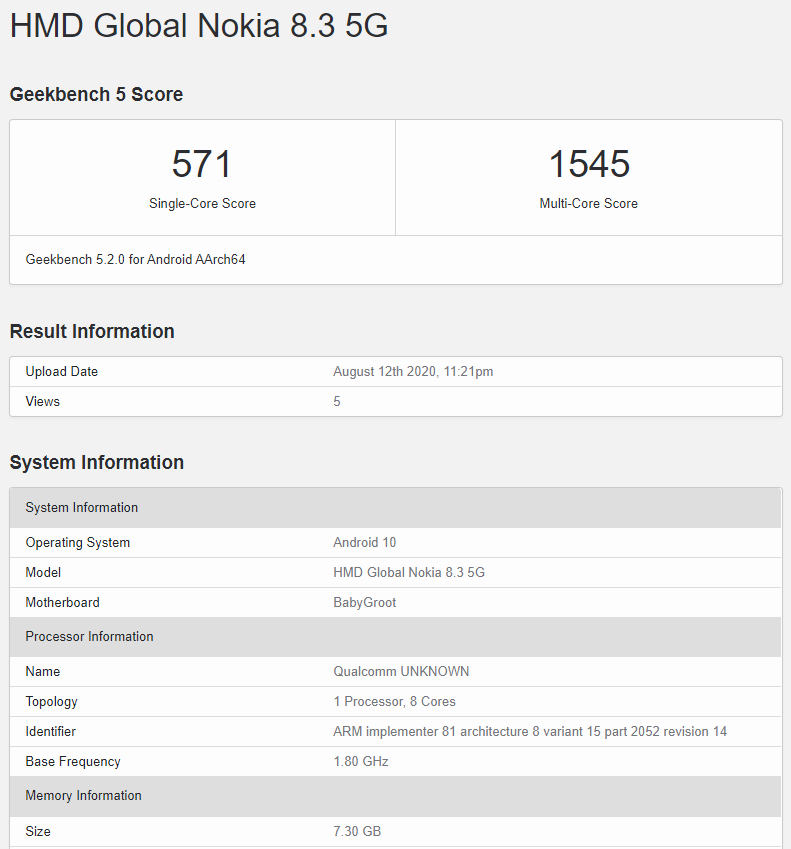Click the Memory Information header row
791x849 pixels.
(395, 796)
